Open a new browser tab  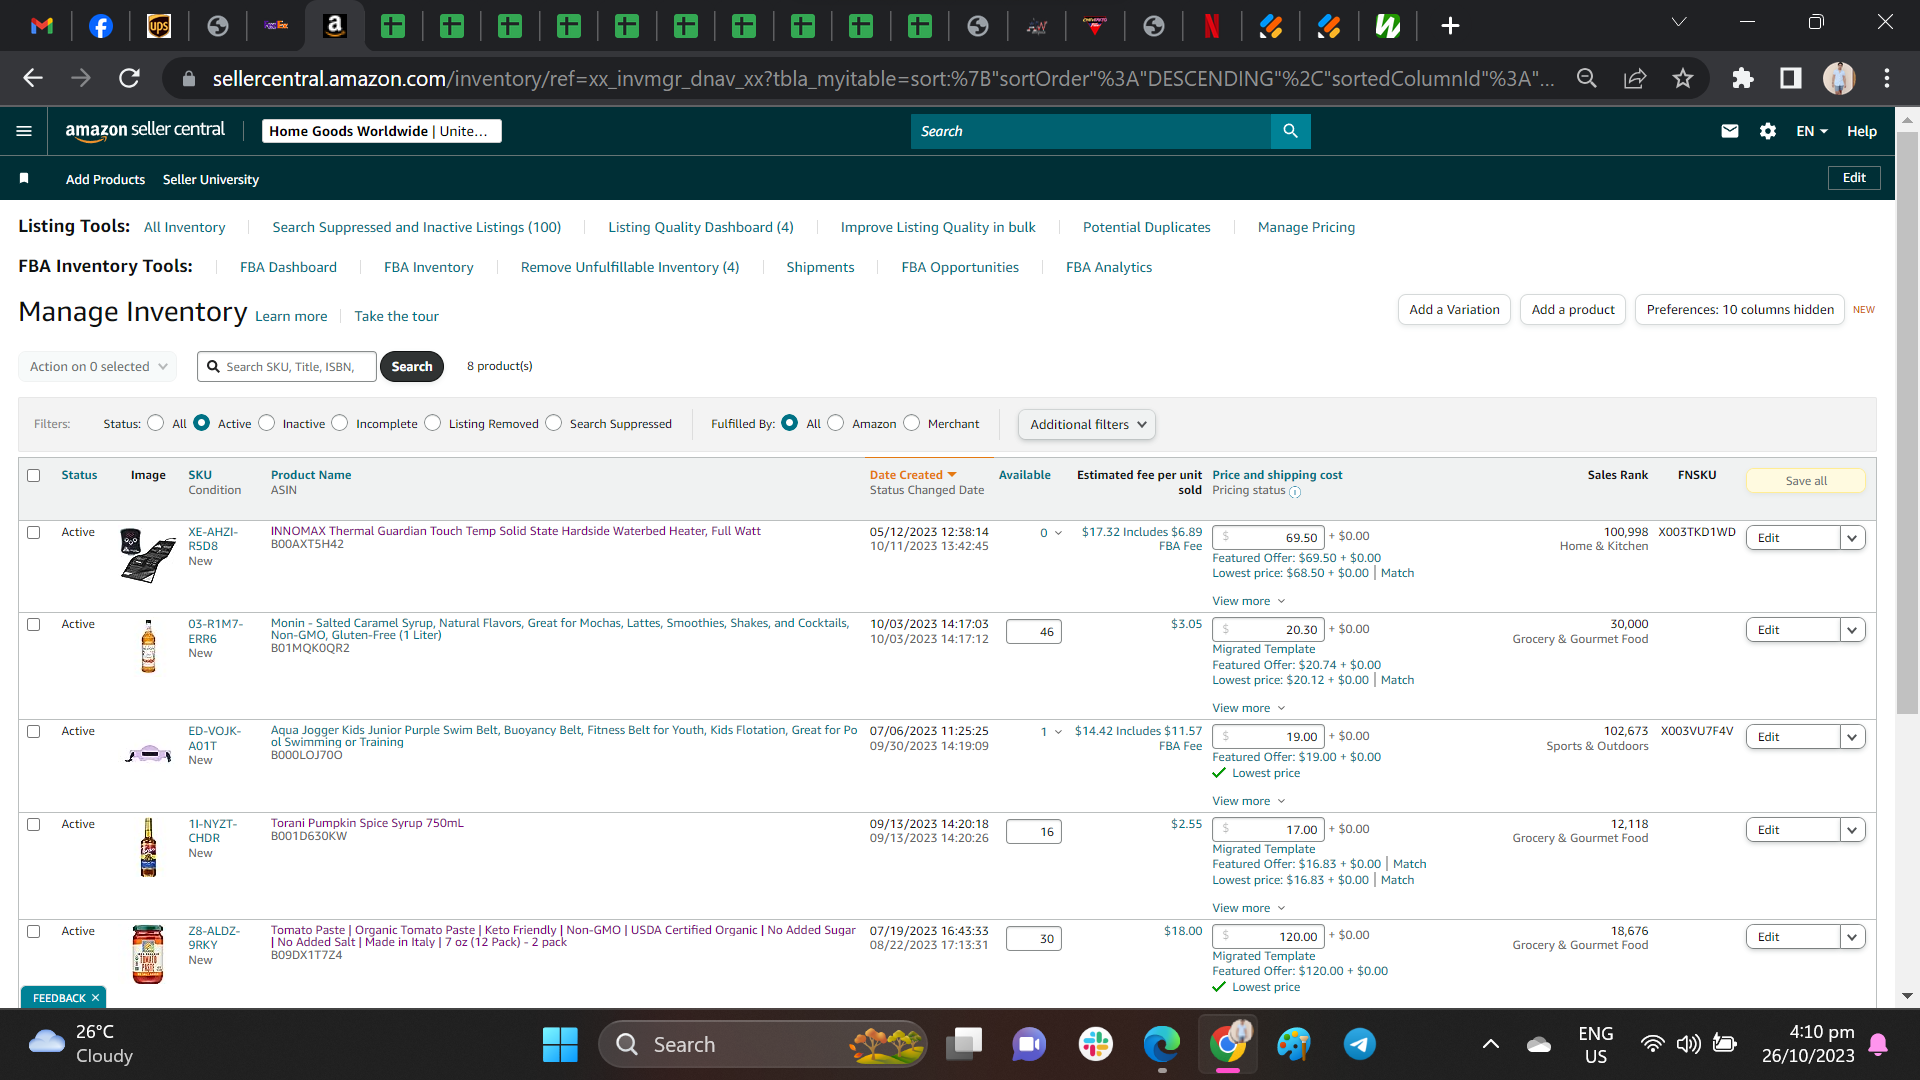tap(1450, 26)
